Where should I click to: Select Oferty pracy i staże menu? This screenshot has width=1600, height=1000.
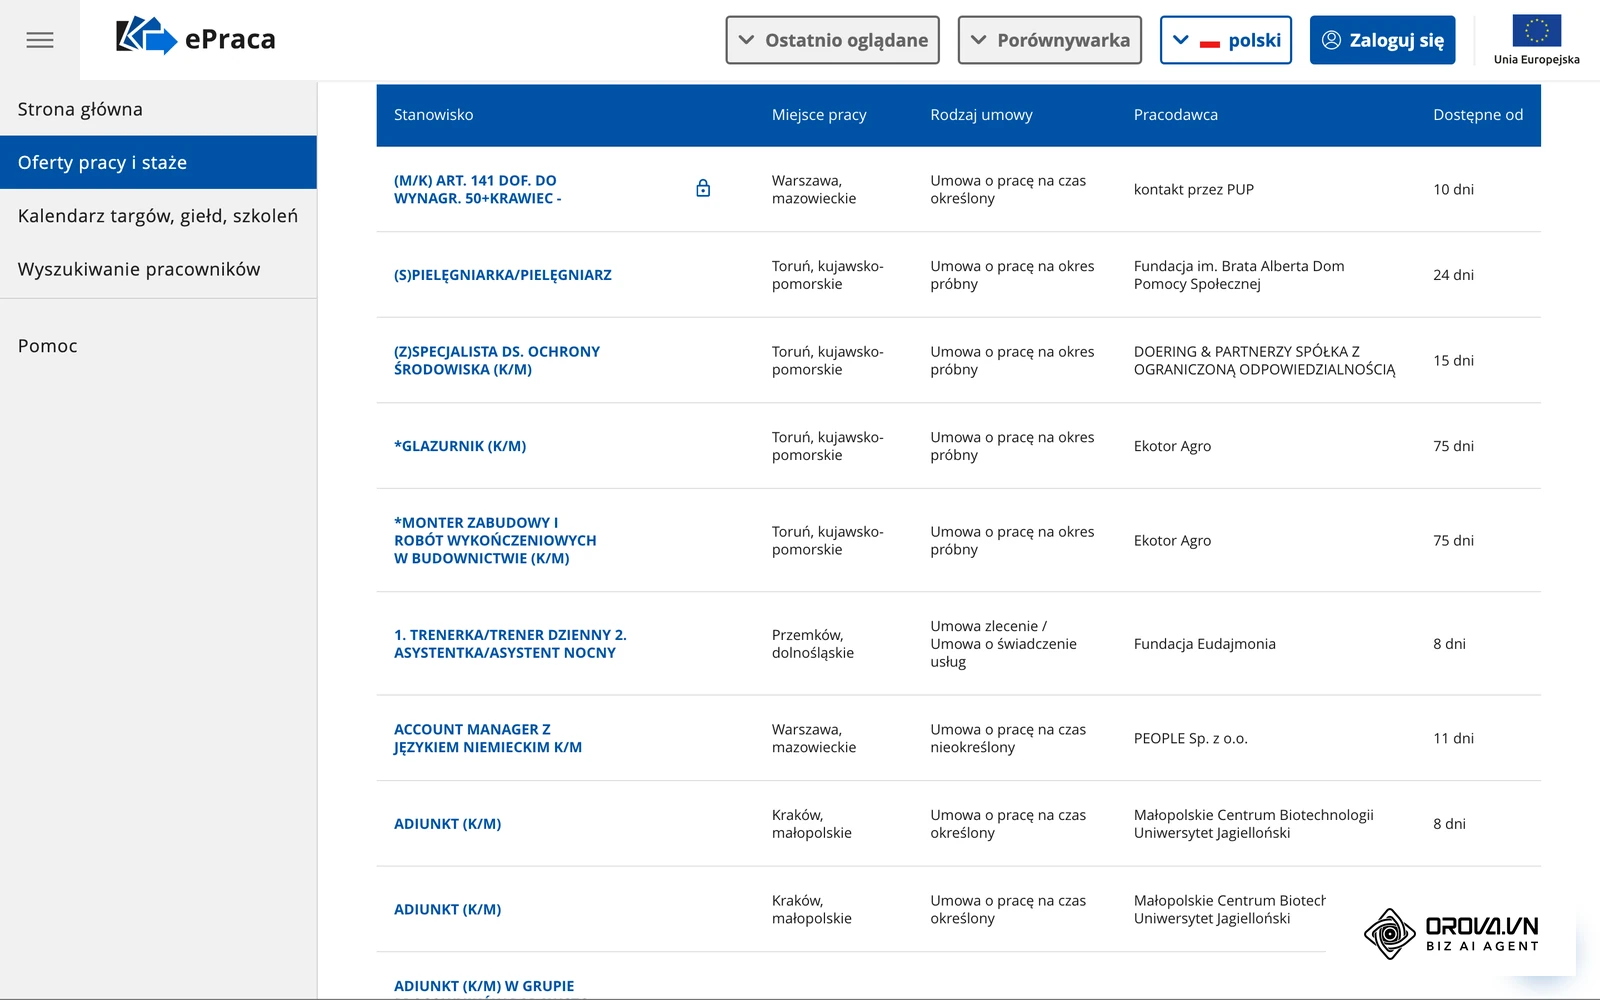click(158, 162)
